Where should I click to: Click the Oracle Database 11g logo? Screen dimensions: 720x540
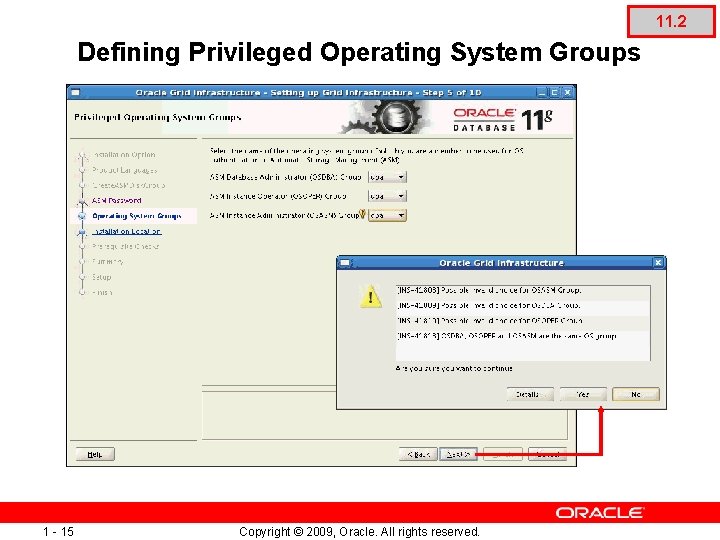click(502, 119)
